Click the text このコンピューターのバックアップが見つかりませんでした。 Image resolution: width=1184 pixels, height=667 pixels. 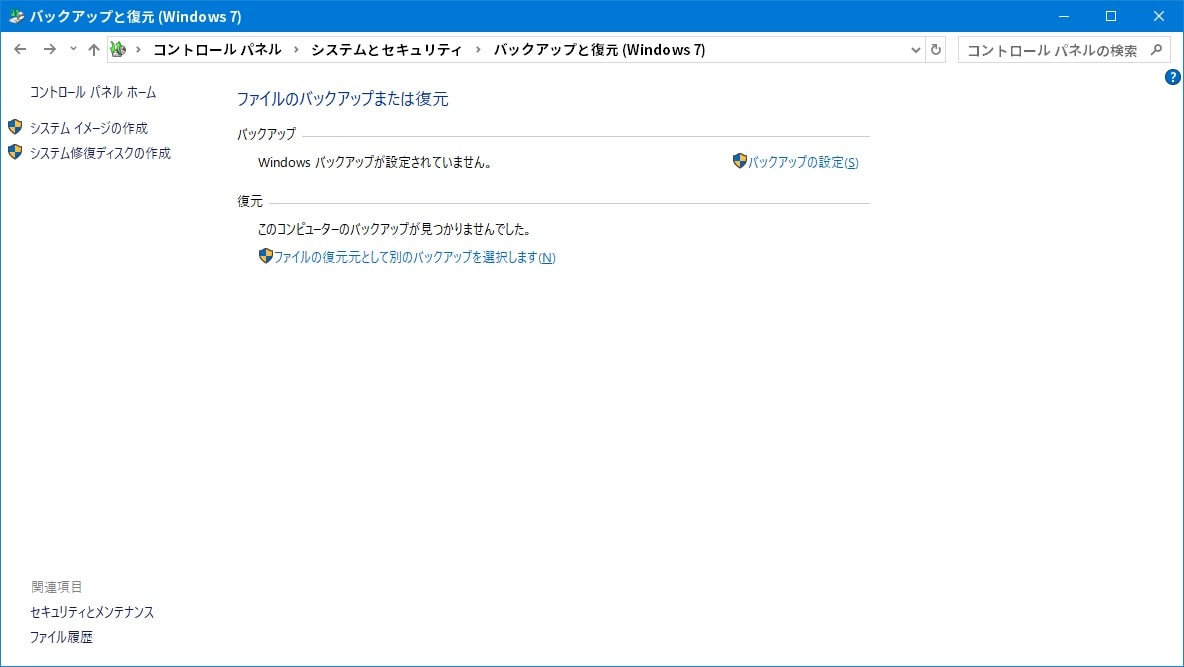[x=394, y=229]
